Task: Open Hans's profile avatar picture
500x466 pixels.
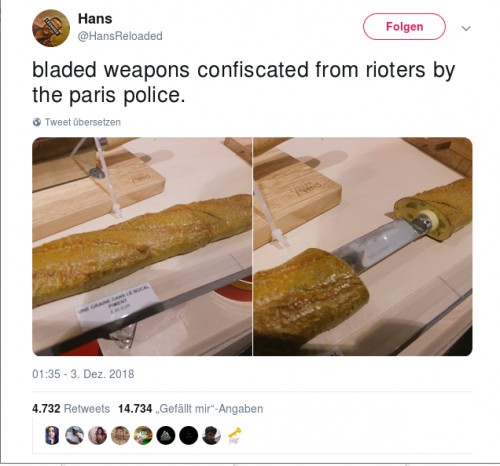Action: (x=51, y=28)
